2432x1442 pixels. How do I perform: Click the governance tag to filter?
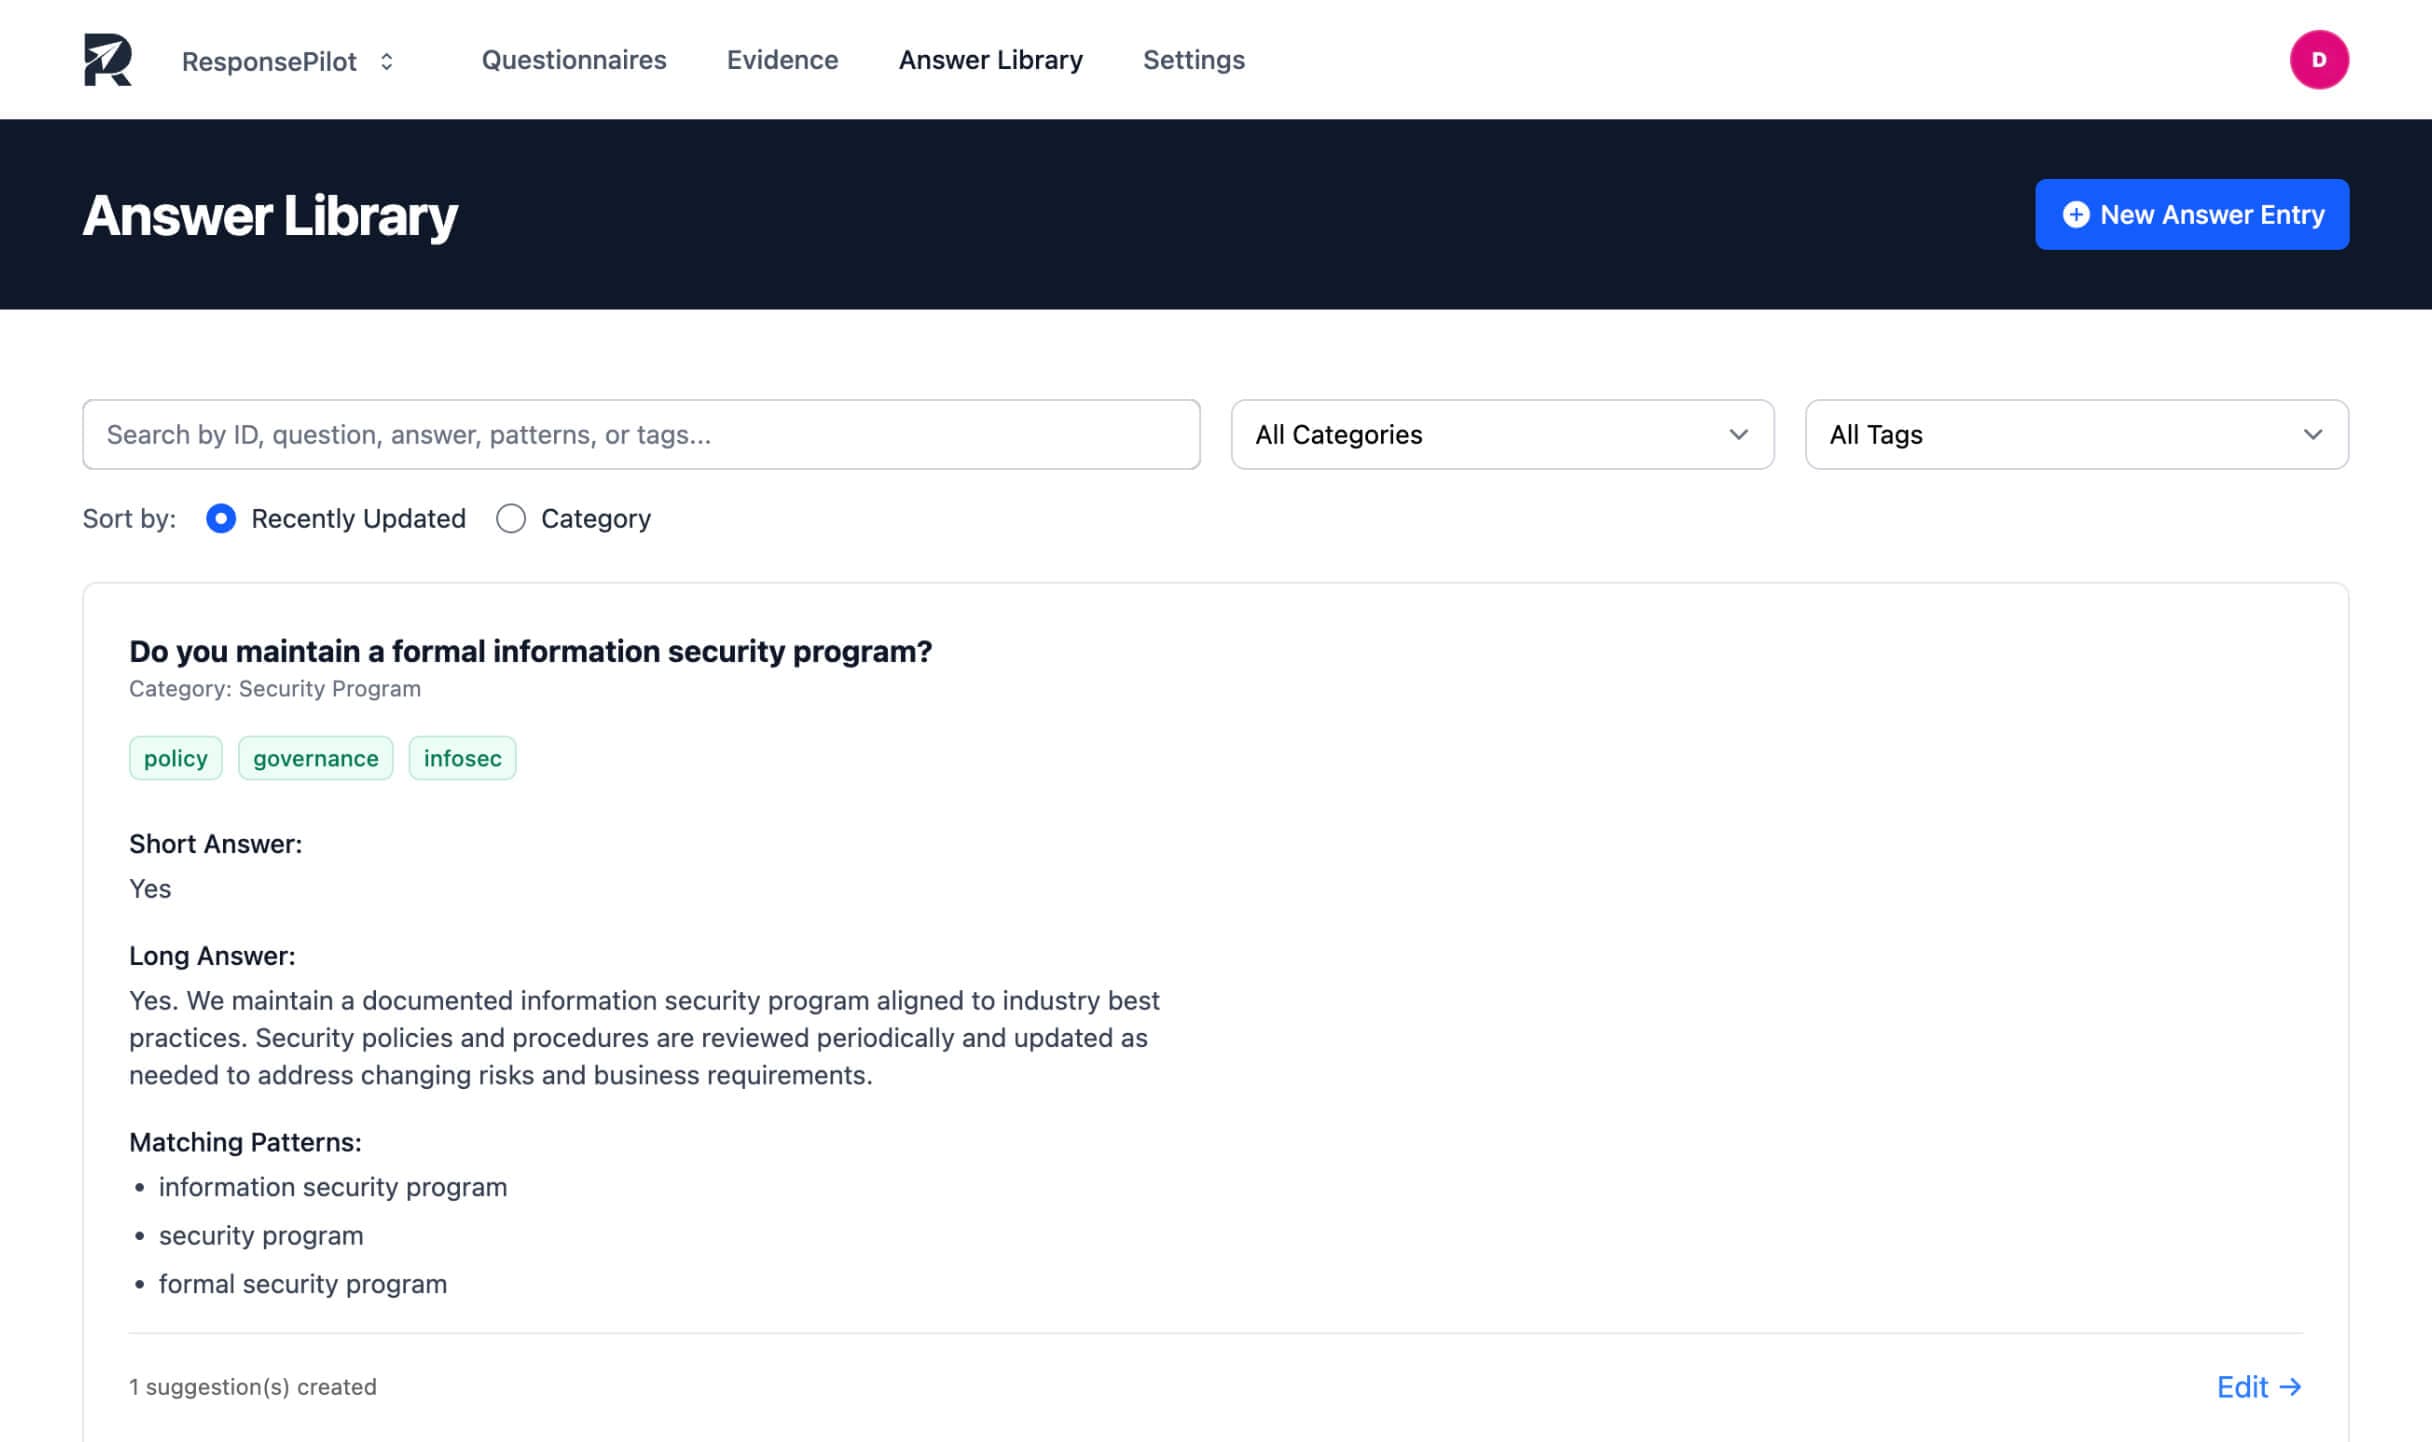315,758
